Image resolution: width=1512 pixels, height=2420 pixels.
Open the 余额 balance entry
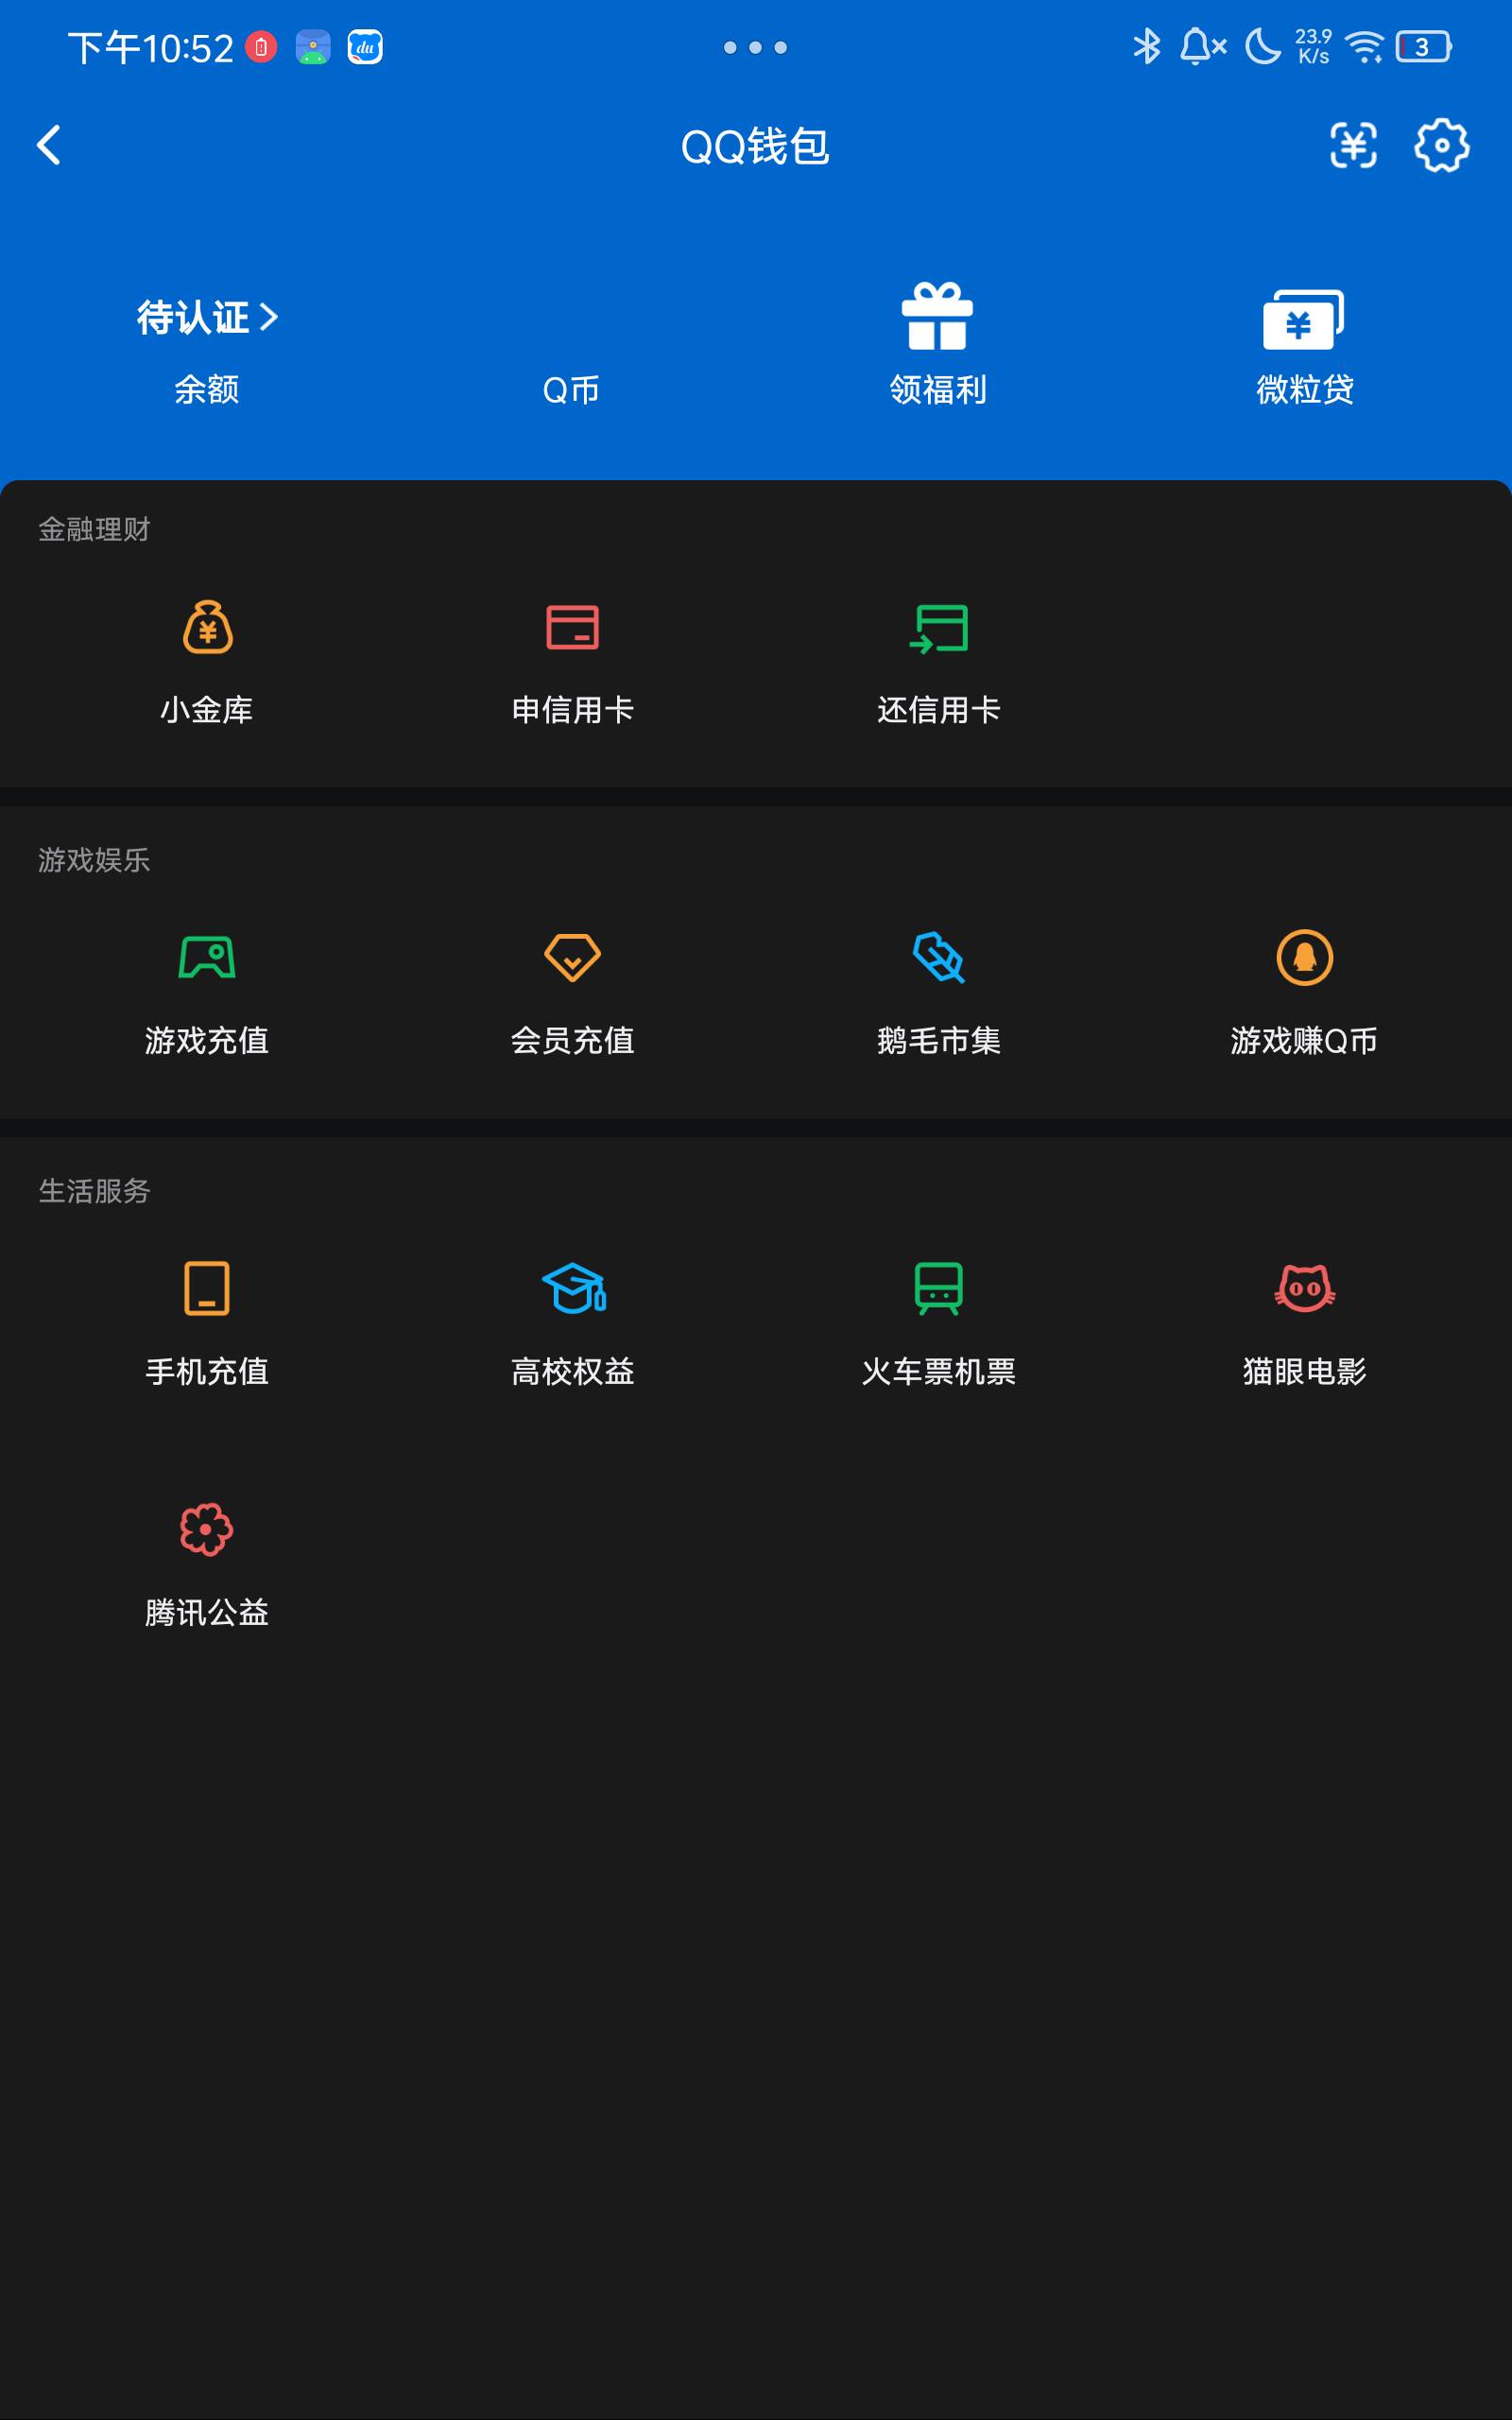[x=207, y=389]
